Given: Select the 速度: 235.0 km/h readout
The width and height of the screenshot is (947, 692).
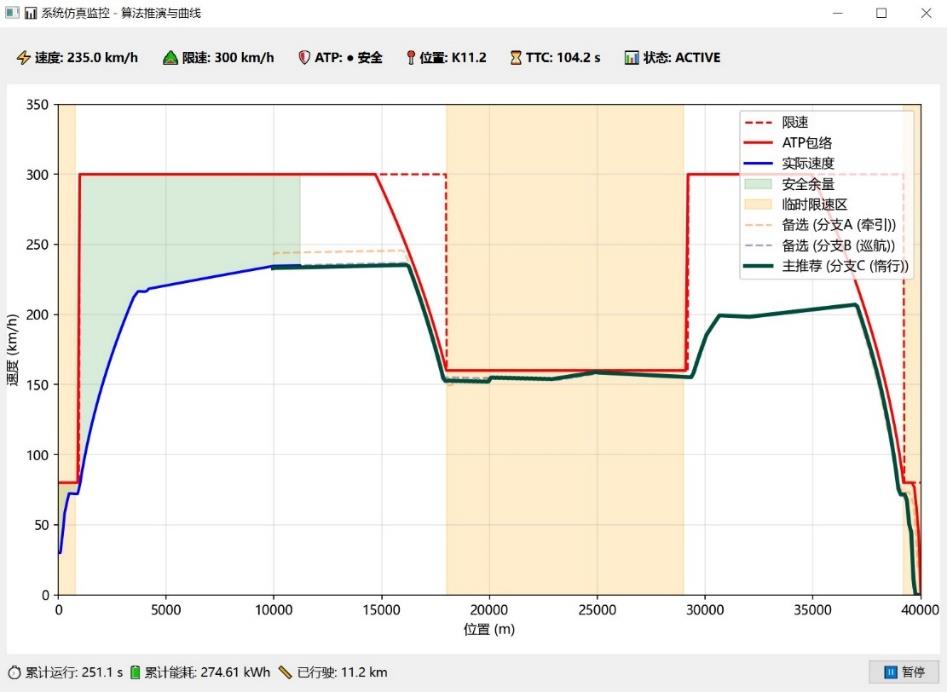Looking at the screenshot, I should click(86, 57).
